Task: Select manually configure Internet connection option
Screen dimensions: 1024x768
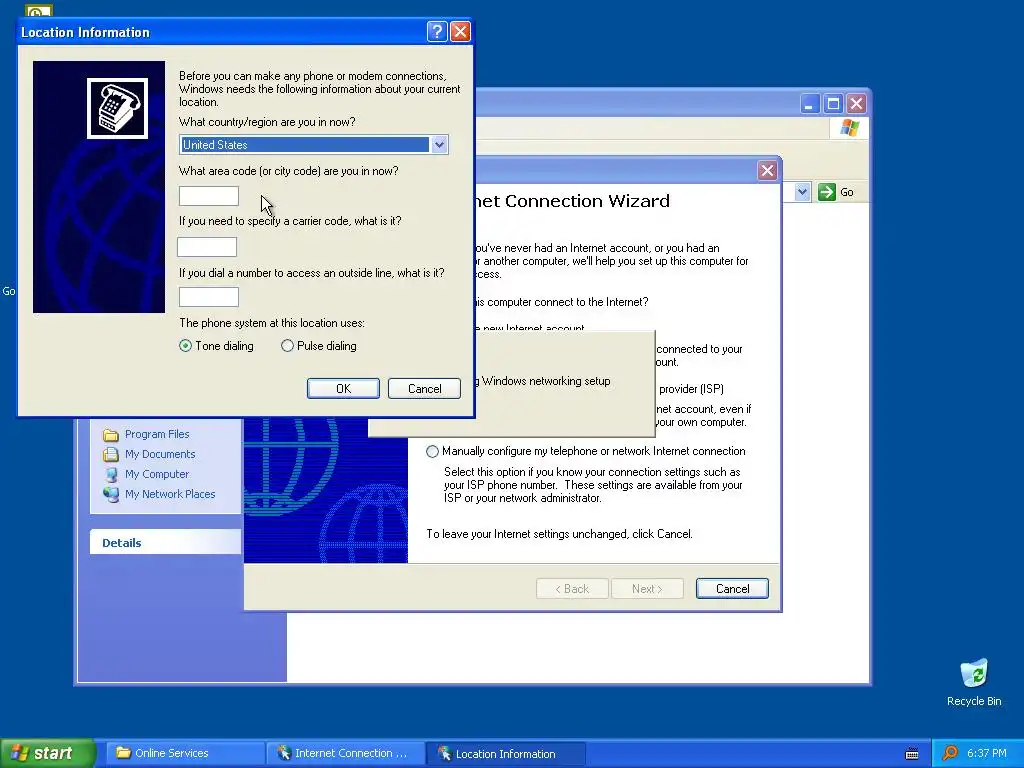Action: [432, 451]
